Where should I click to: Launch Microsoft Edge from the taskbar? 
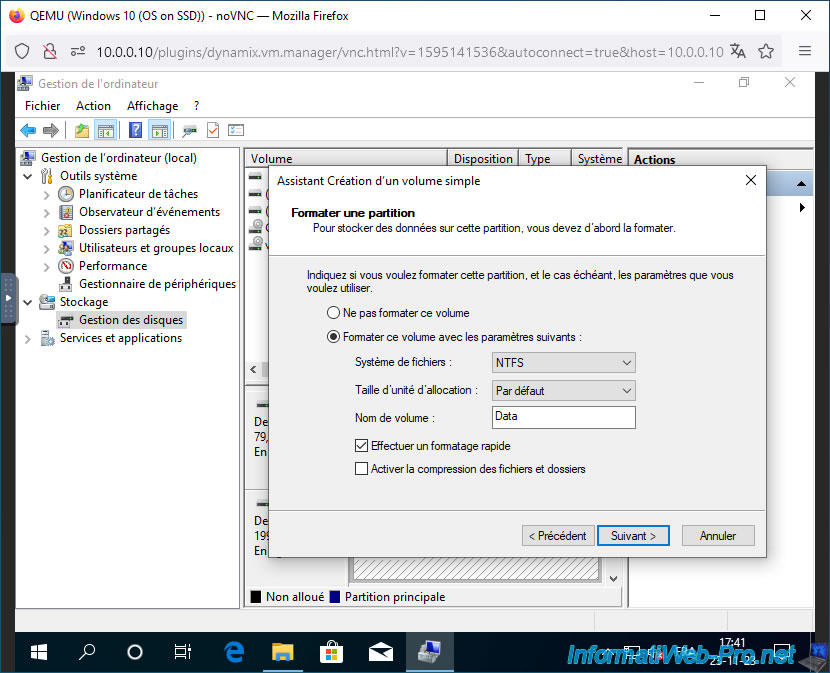(x=233, y=652)
